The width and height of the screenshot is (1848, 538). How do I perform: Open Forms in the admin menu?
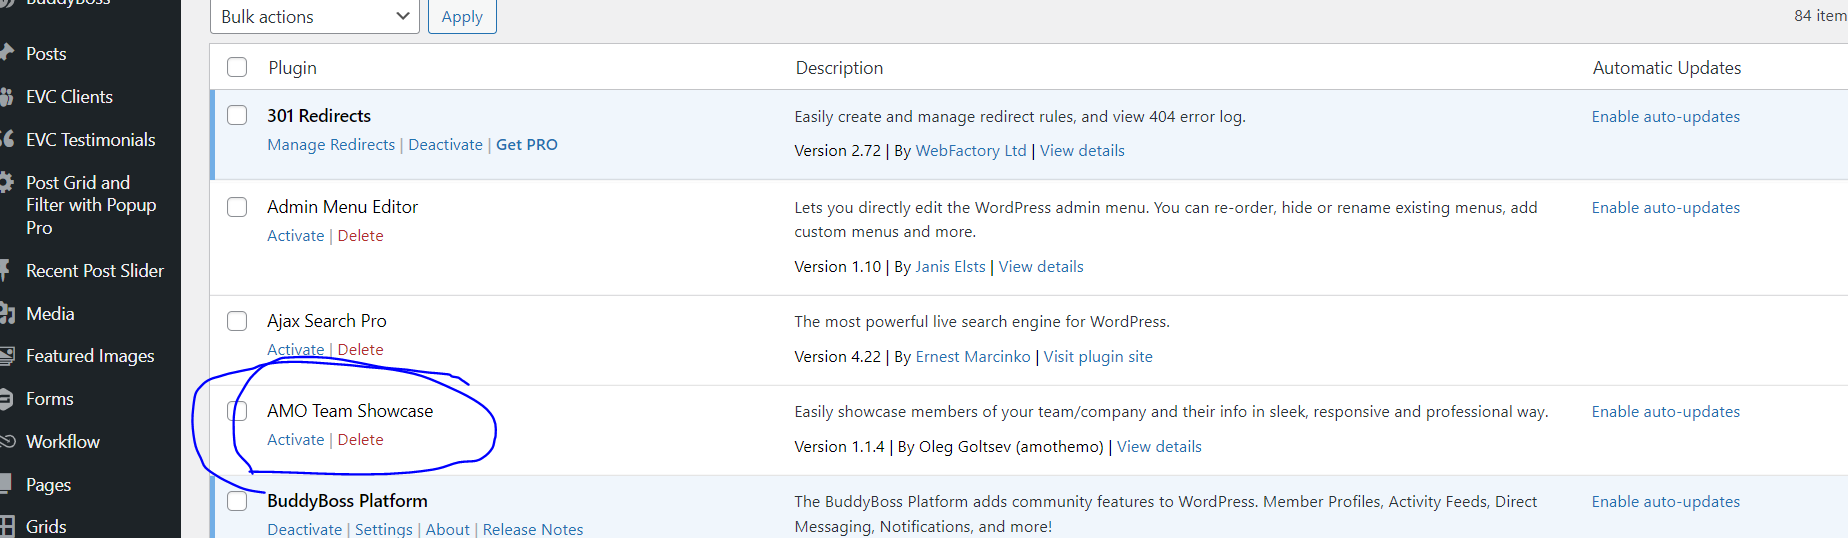(50, 399)
